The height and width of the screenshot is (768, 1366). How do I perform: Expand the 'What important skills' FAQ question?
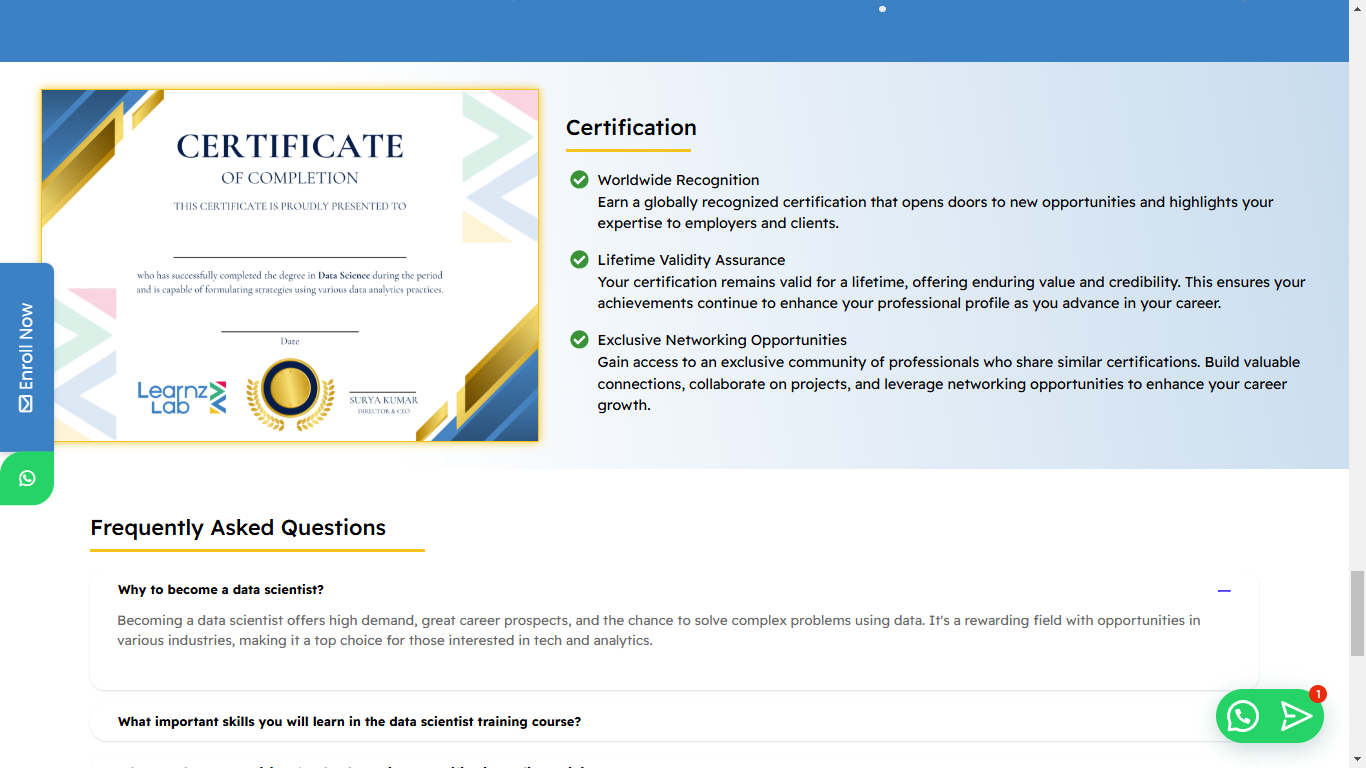tap(349, 722)
